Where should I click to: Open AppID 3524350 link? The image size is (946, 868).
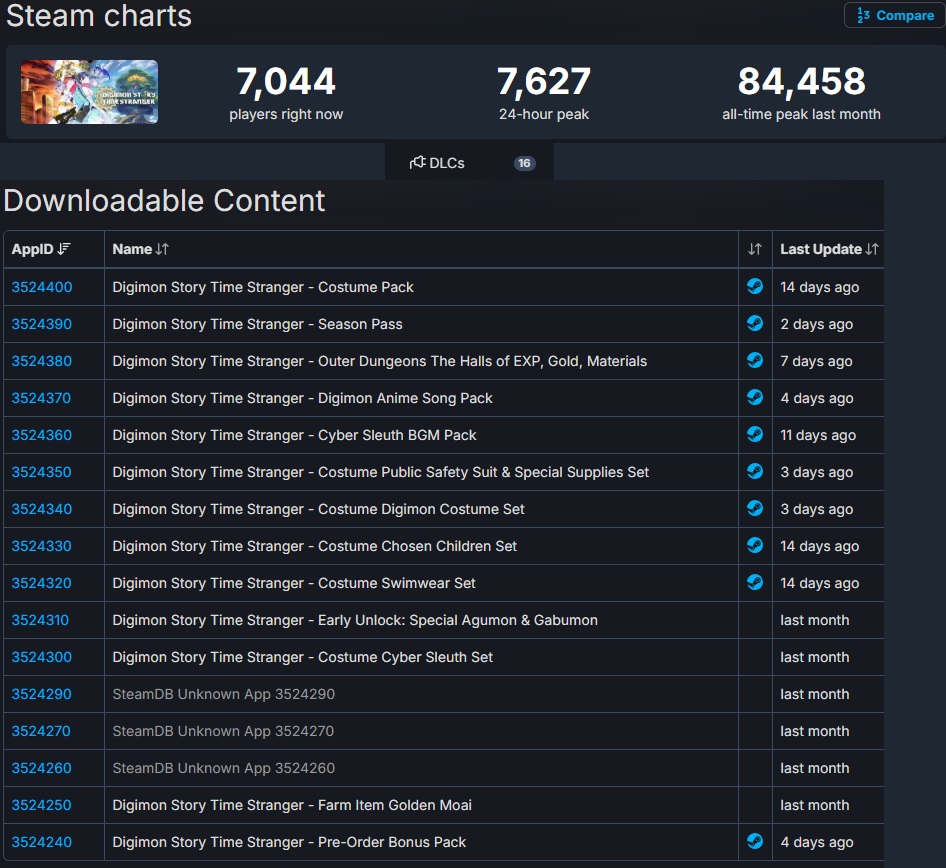[41, 472]
